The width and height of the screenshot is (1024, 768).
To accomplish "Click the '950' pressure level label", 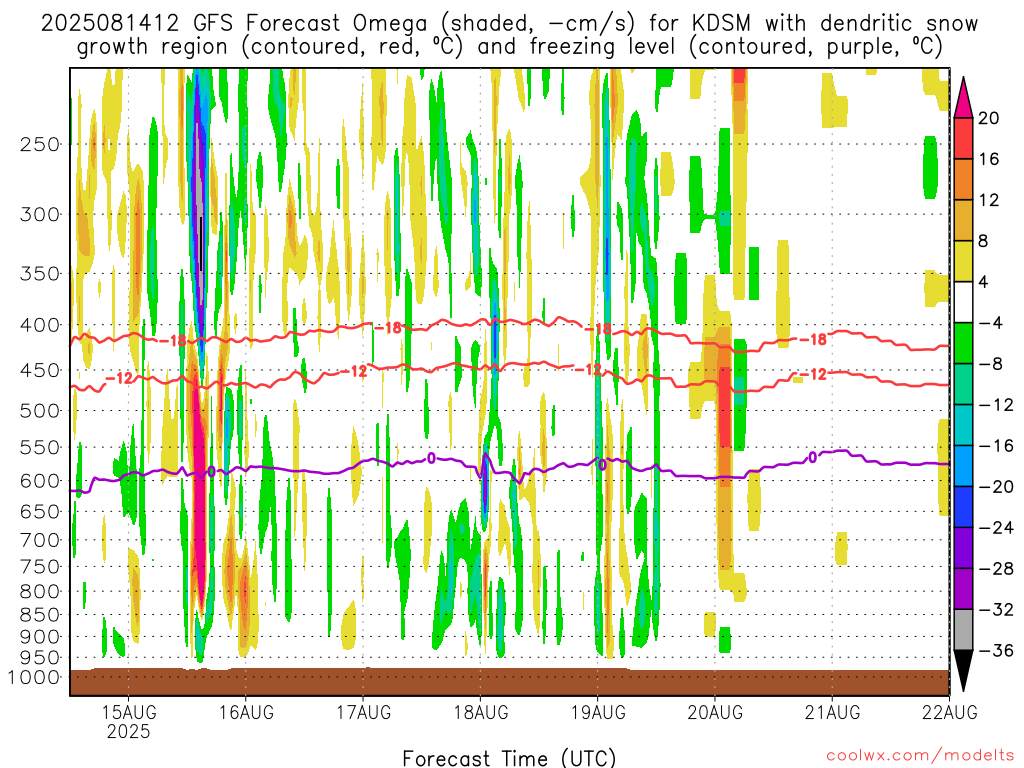I will pyautogui.click(x=40, y=658).
